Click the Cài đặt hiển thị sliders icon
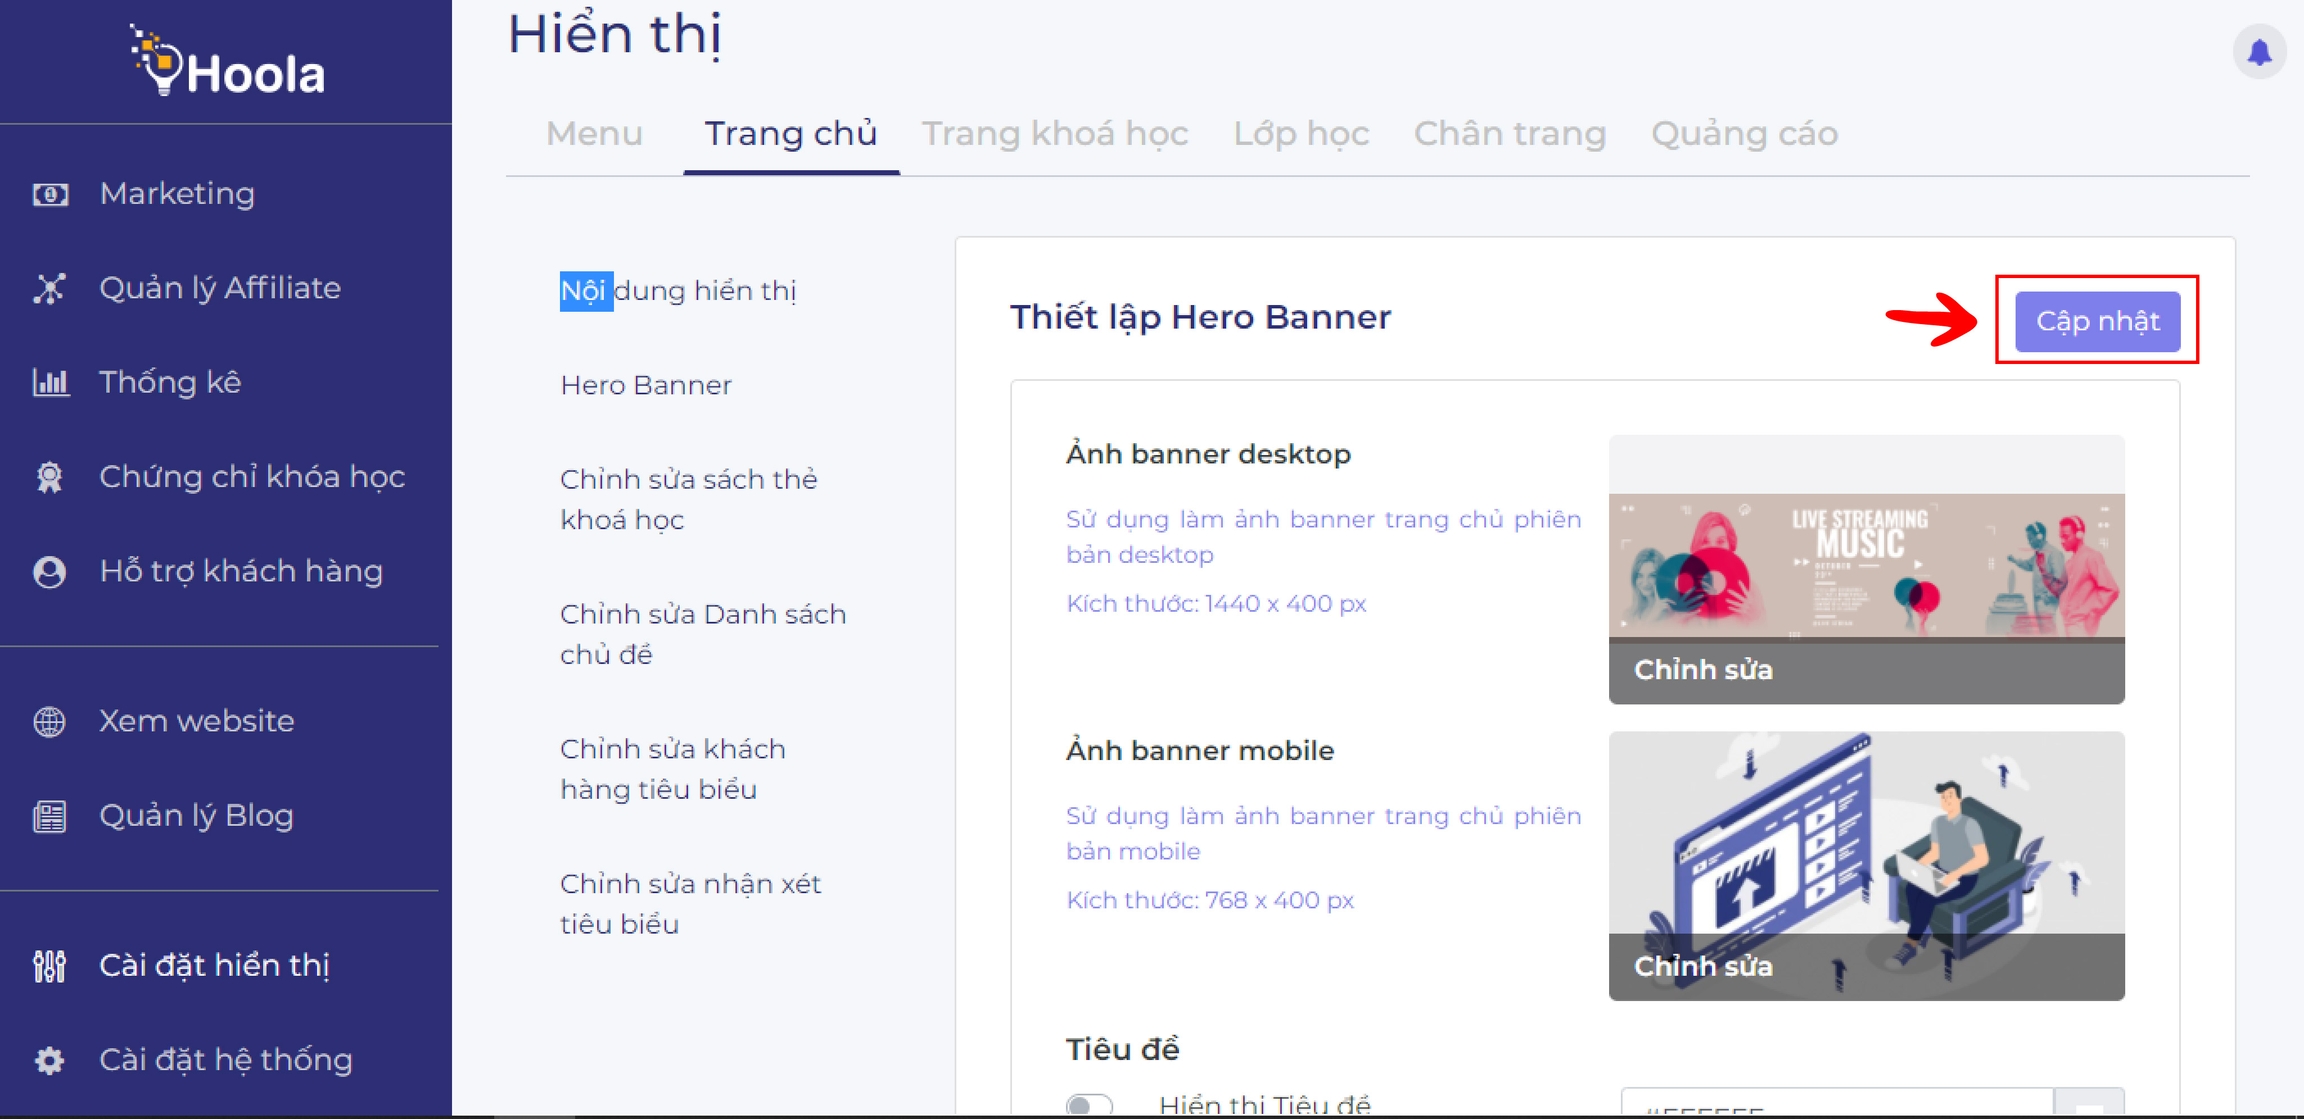The height and width of the screenshot is (1119, 2304). coord(50,966)
